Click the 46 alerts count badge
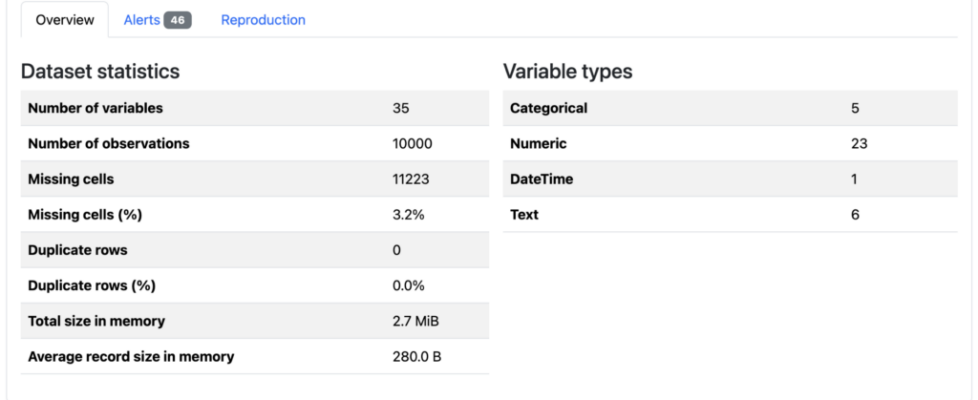Viewport: 978px width, 400px height. 177,21
